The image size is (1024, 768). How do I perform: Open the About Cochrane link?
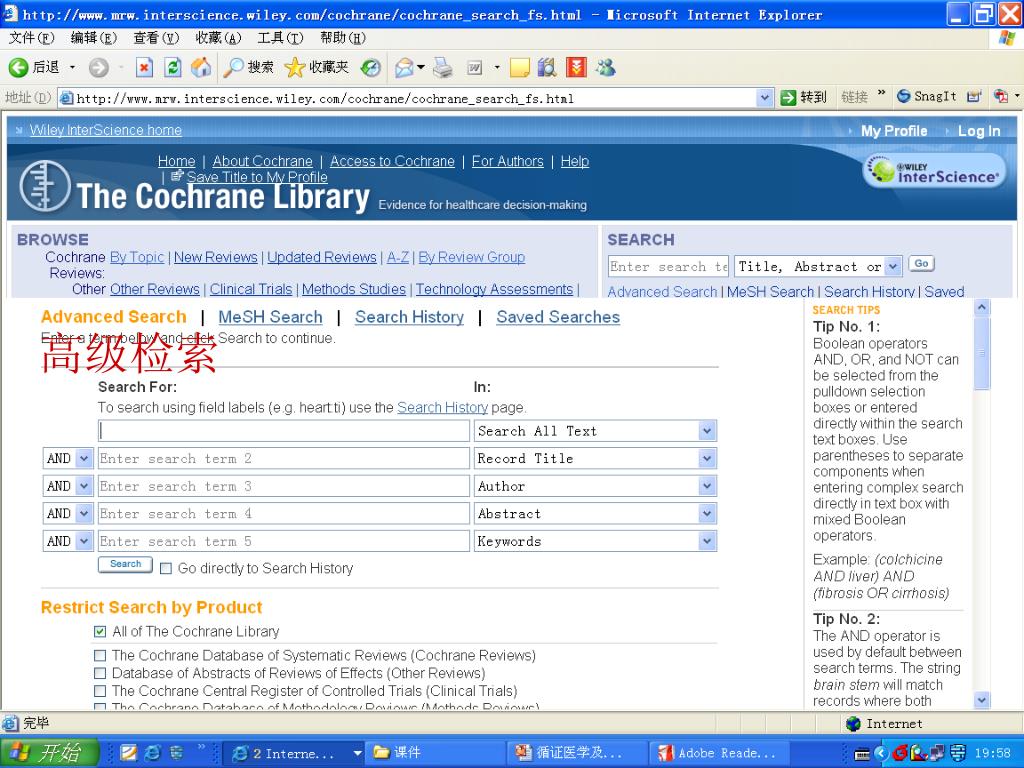(263, 161)
